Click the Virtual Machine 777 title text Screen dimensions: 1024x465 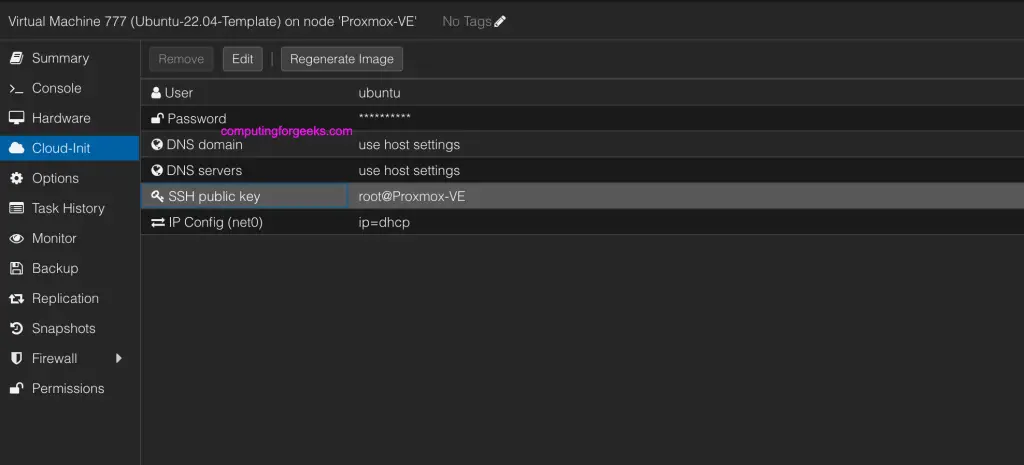click(212, 22)
